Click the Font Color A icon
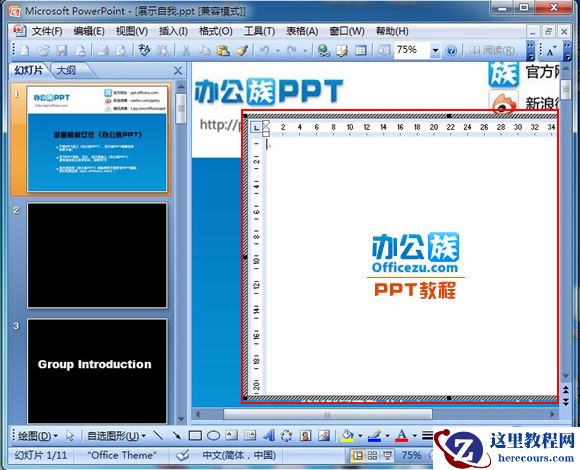 click(x=402, y=436)
